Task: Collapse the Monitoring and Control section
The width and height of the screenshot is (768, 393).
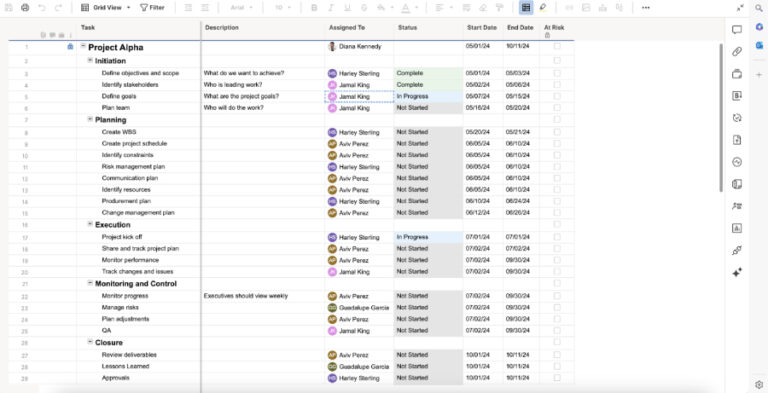Action: [90, 283]
